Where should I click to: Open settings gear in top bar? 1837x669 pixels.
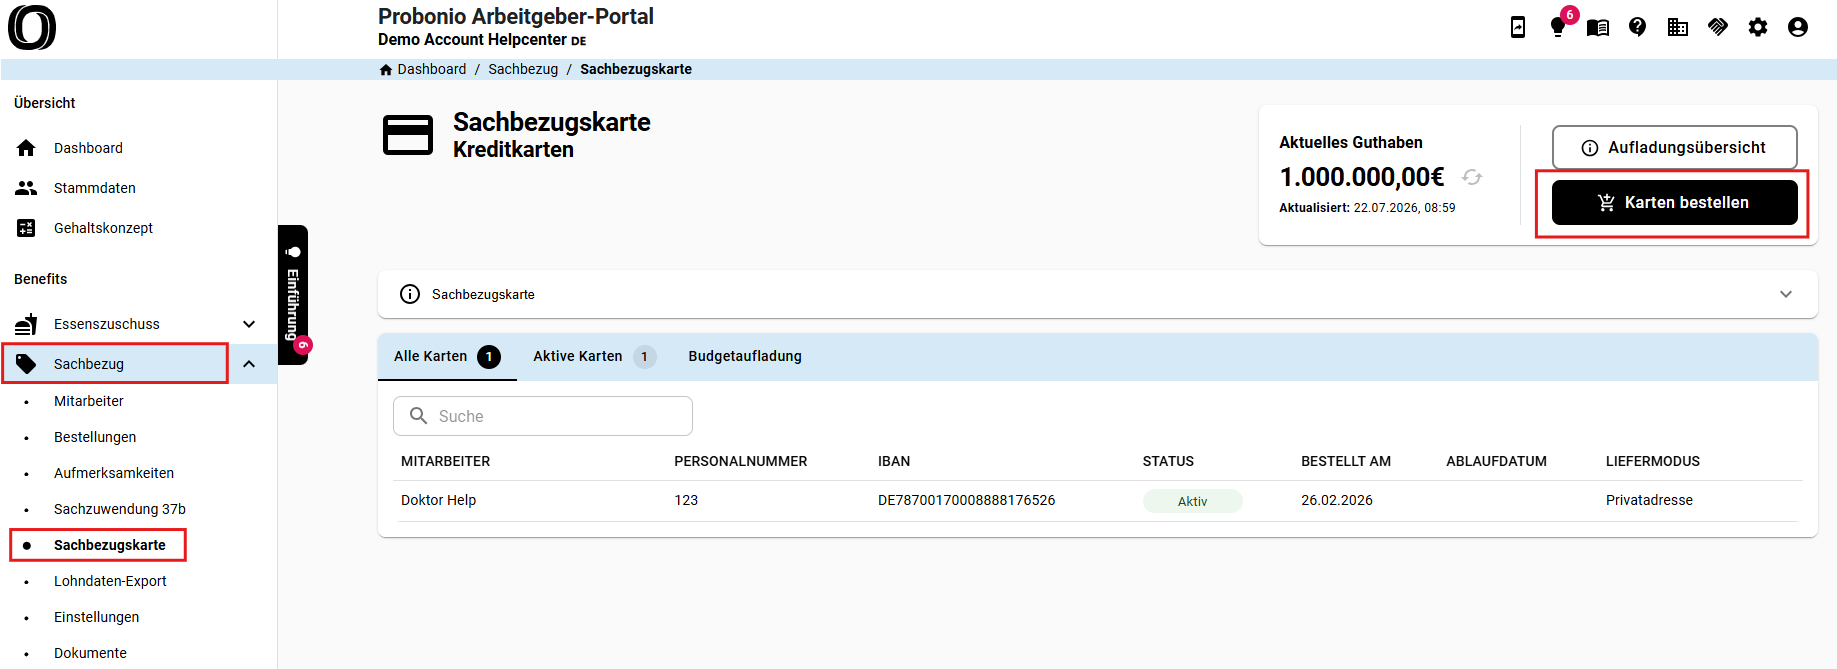1758,28
